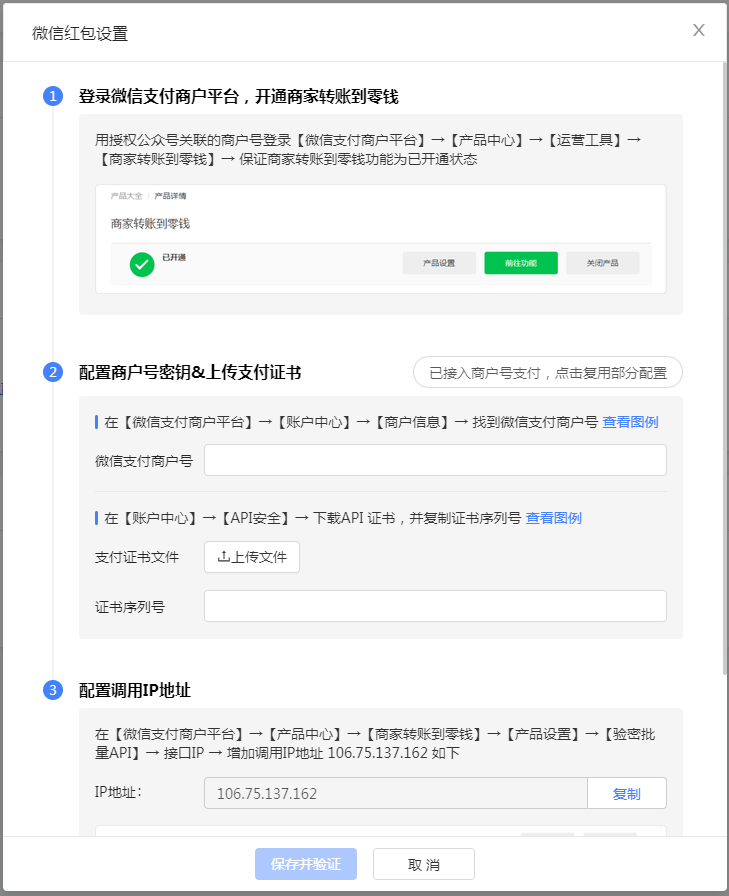Click the 上传文件 button

[251, 557]
